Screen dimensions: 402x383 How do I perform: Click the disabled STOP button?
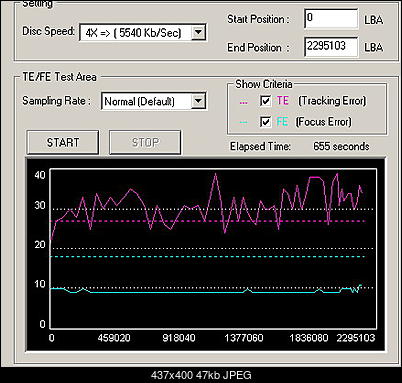pyautogui.click(x=145, y=142)
